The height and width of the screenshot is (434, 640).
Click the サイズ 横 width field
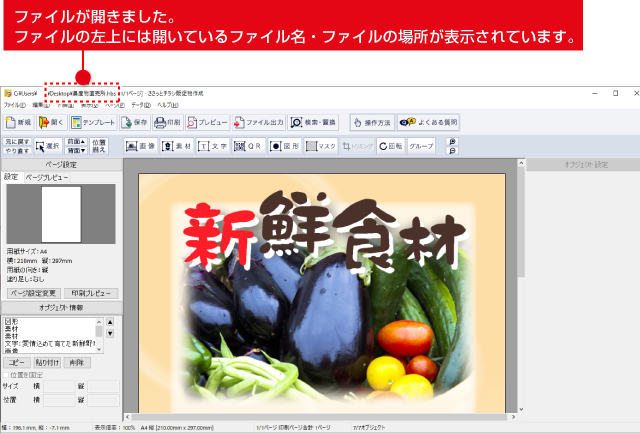coord(59,386)
